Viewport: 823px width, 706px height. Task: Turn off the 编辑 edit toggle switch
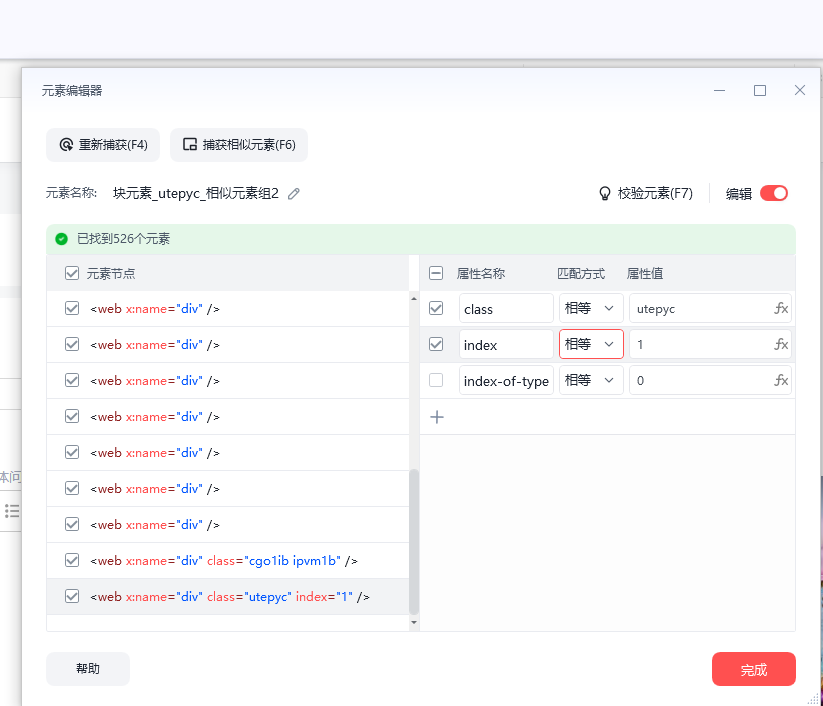(x=774, y=193)
